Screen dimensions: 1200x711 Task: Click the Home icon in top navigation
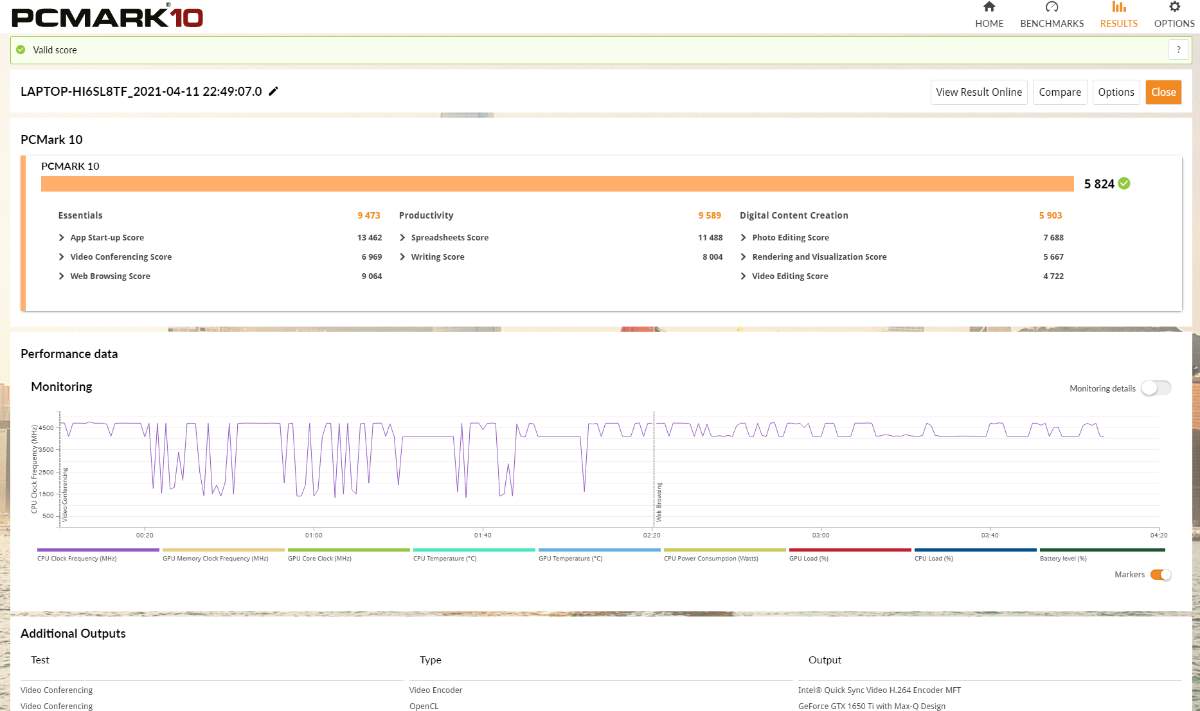click(x=988, y=8)
